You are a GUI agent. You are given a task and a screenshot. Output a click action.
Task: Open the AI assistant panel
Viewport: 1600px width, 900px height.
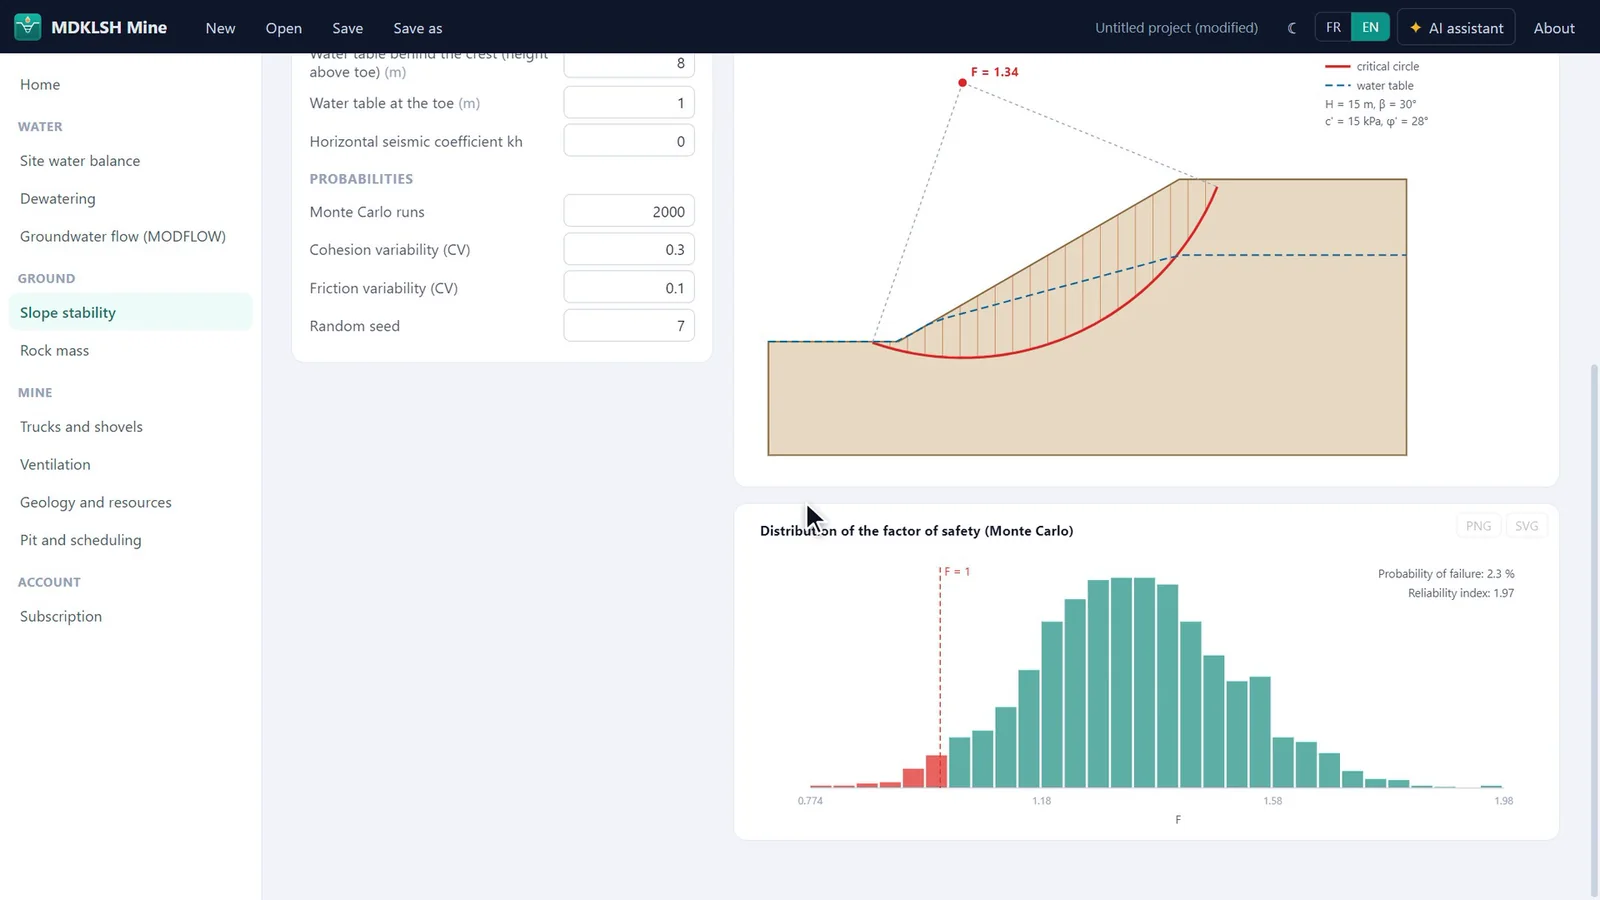[1456, 28]
